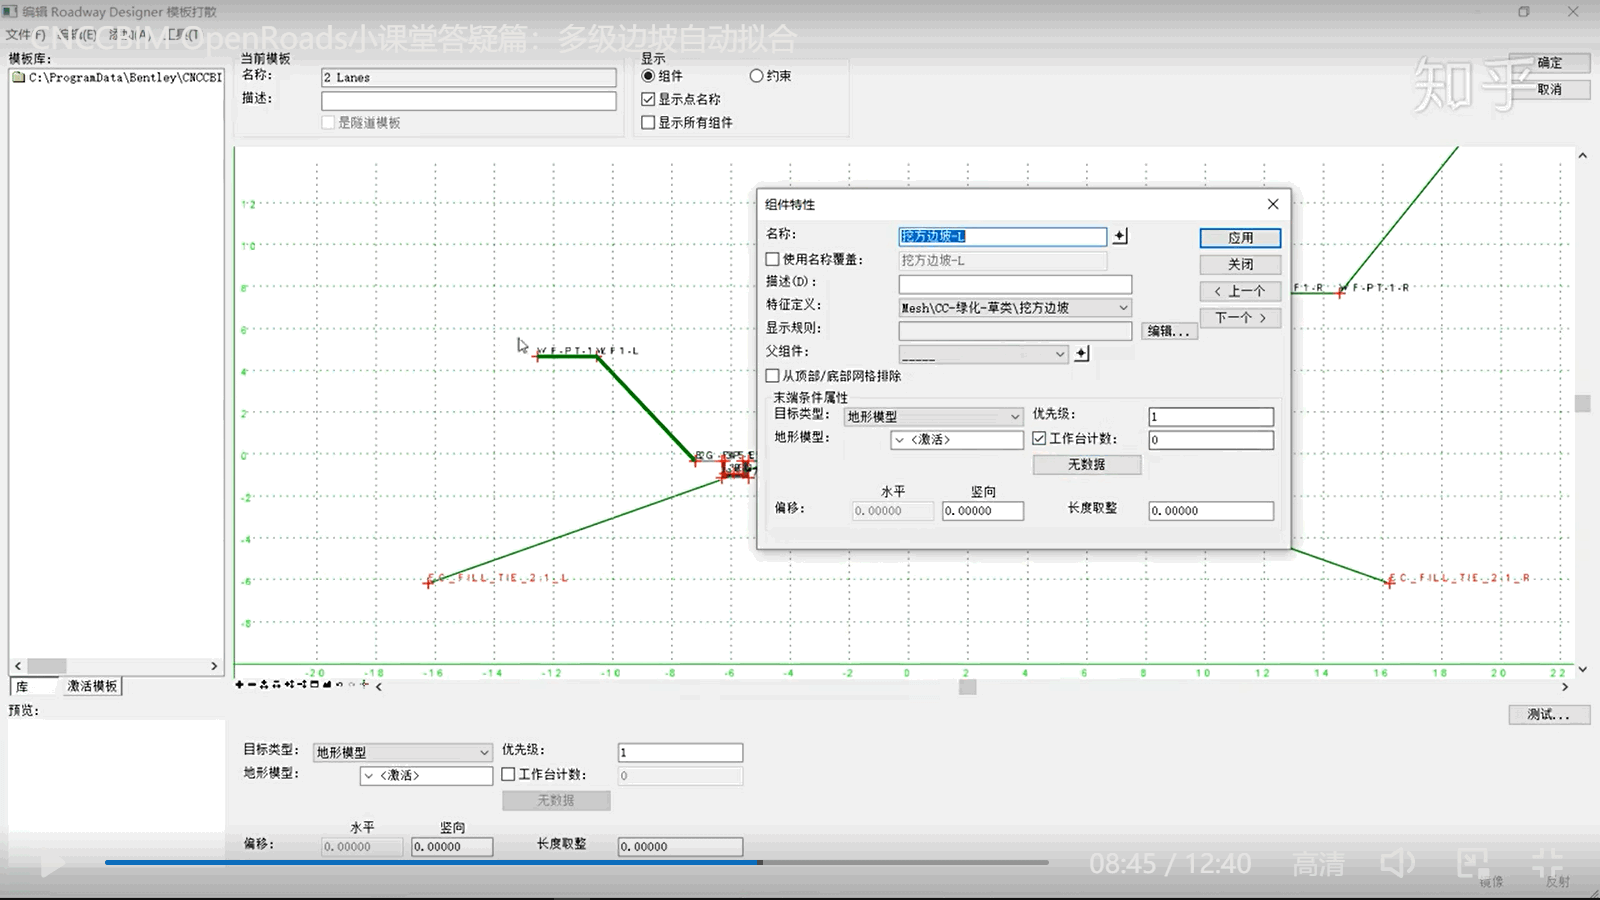Click the fit view rectangle icon below canvas
The width and height of the screenshot is (1600, 900).
(x=315, y=685)
